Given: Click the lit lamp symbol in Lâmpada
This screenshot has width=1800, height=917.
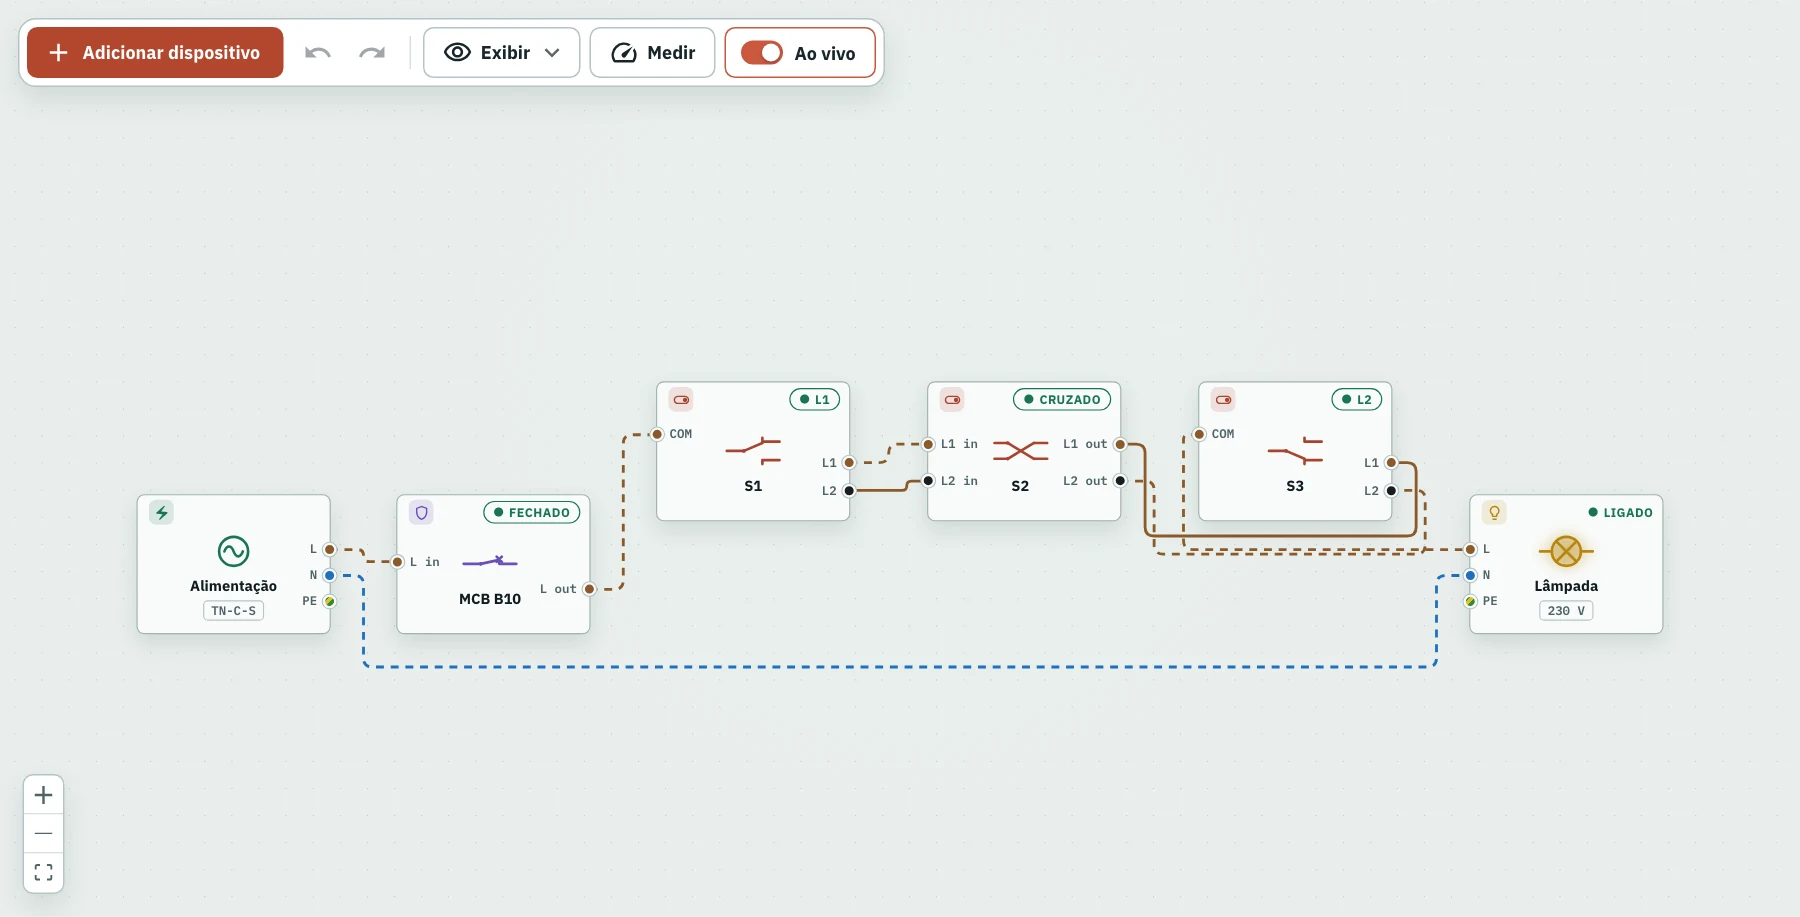Looking at the screenshot, I should pos(1566,551).
